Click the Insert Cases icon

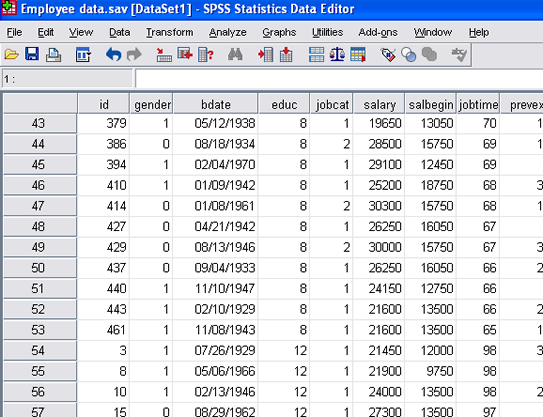[x=266, y=55]
